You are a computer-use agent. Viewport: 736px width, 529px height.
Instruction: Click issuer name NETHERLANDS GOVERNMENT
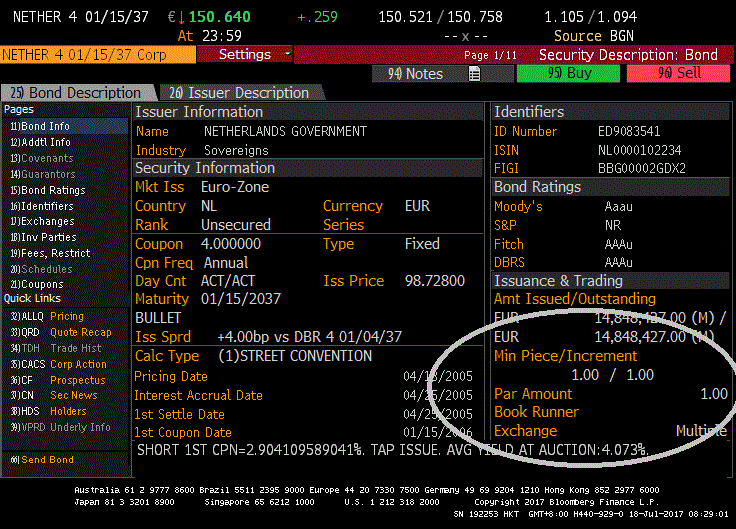285,131
